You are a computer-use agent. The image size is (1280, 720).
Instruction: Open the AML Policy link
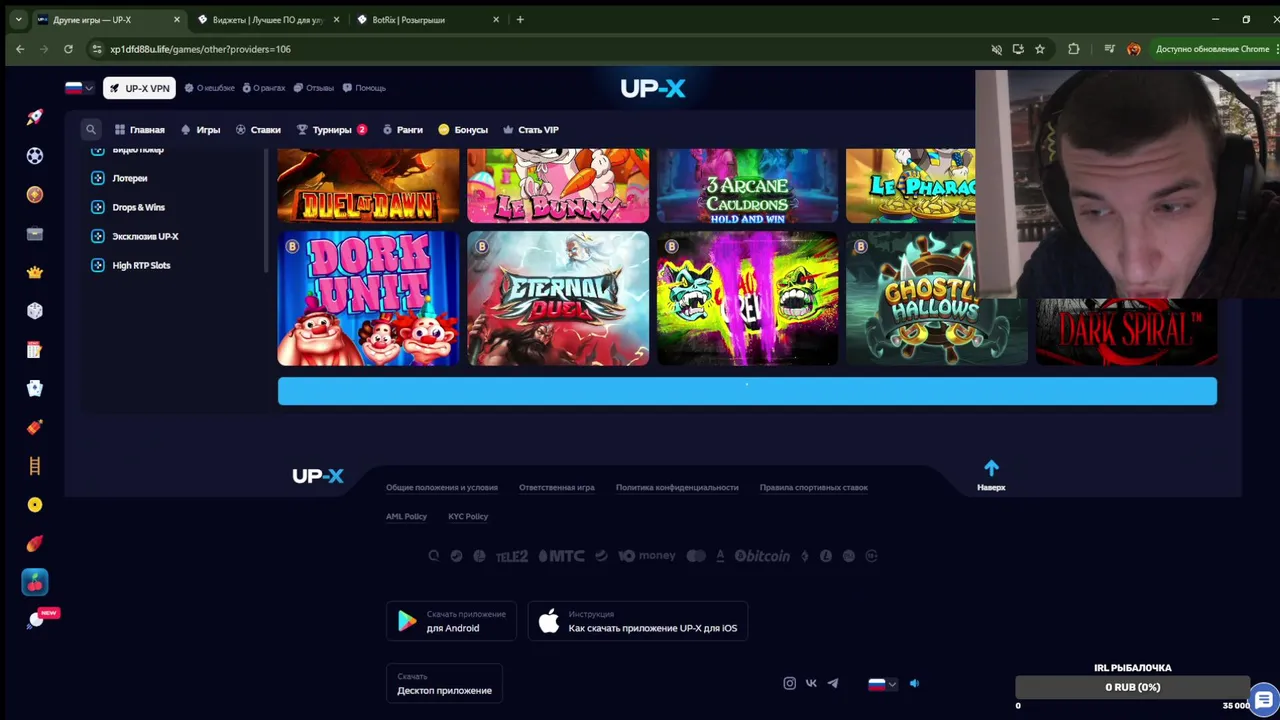(406, 517)
